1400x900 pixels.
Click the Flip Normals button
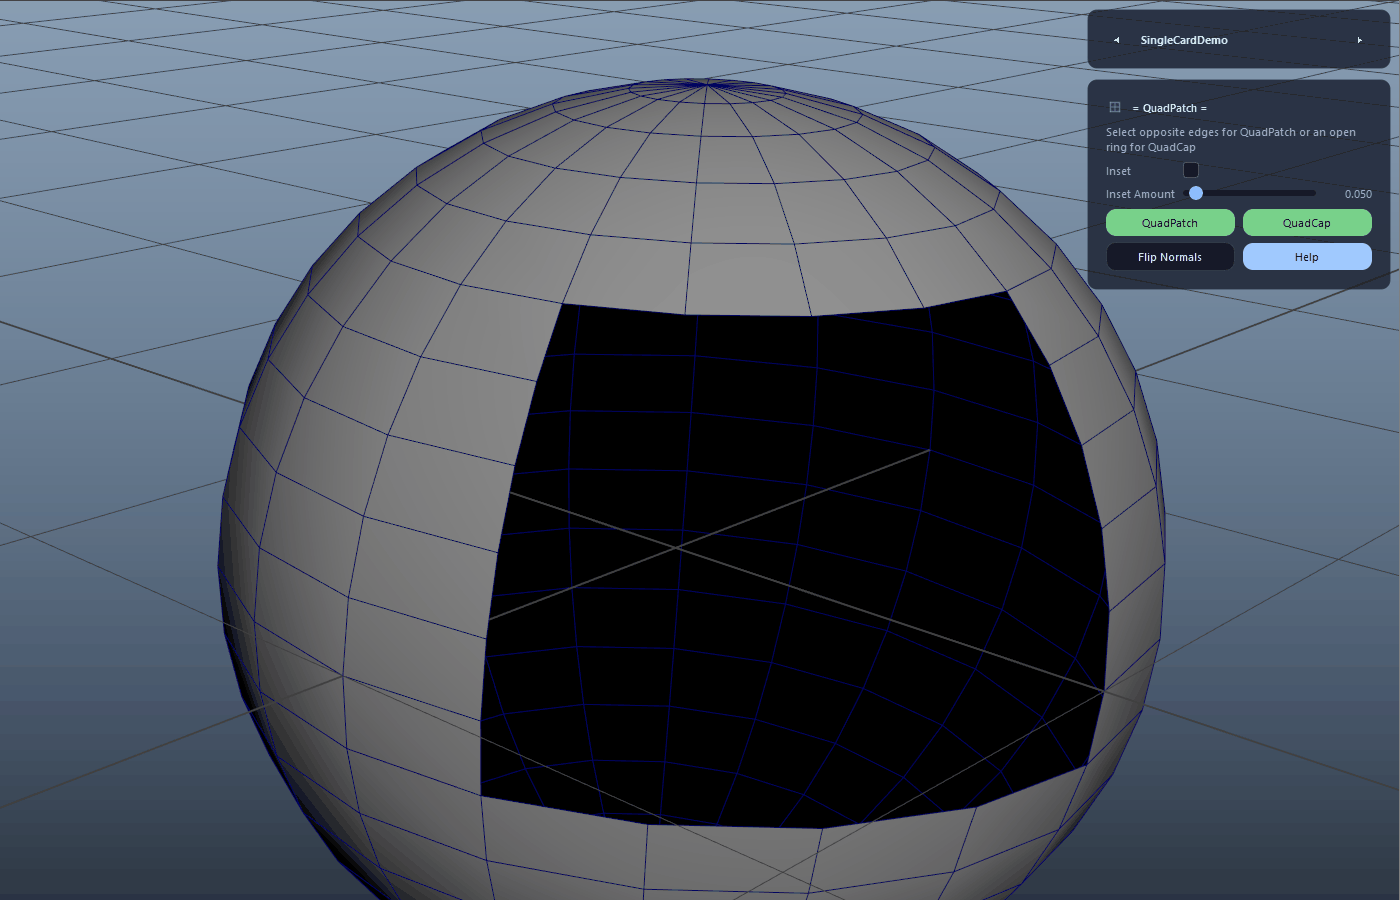pyautogui.click(x=1170, y=257)
